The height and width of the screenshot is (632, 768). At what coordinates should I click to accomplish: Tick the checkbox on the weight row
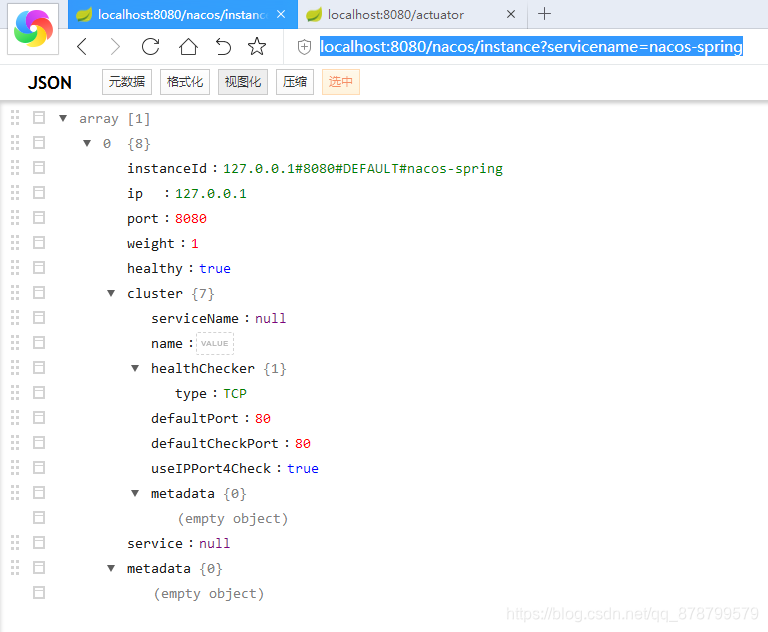click(39, 243)
